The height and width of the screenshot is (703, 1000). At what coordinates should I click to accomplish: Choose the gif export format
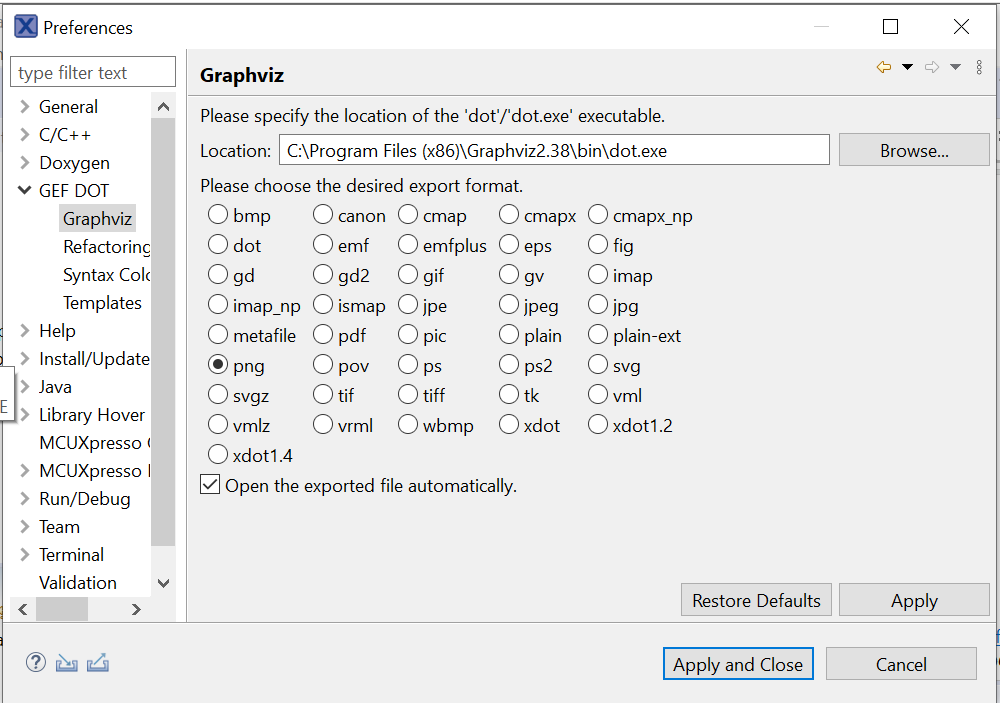click(408, 275)
